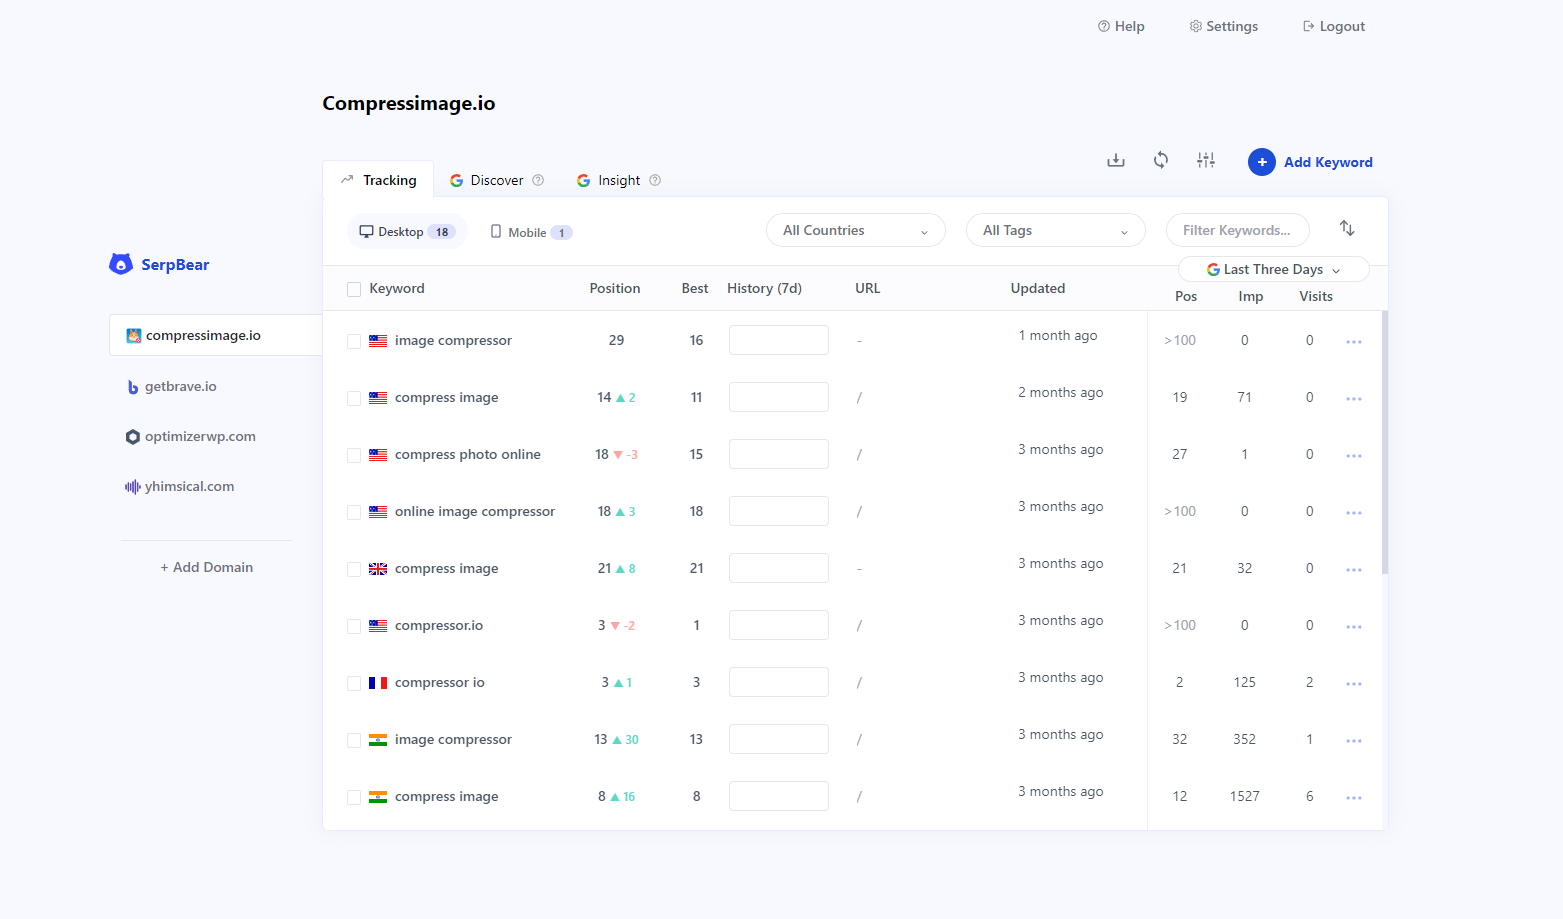Check the US image compressor keyword checkbox
This screenshot has height=919, width=1563.
354,341
